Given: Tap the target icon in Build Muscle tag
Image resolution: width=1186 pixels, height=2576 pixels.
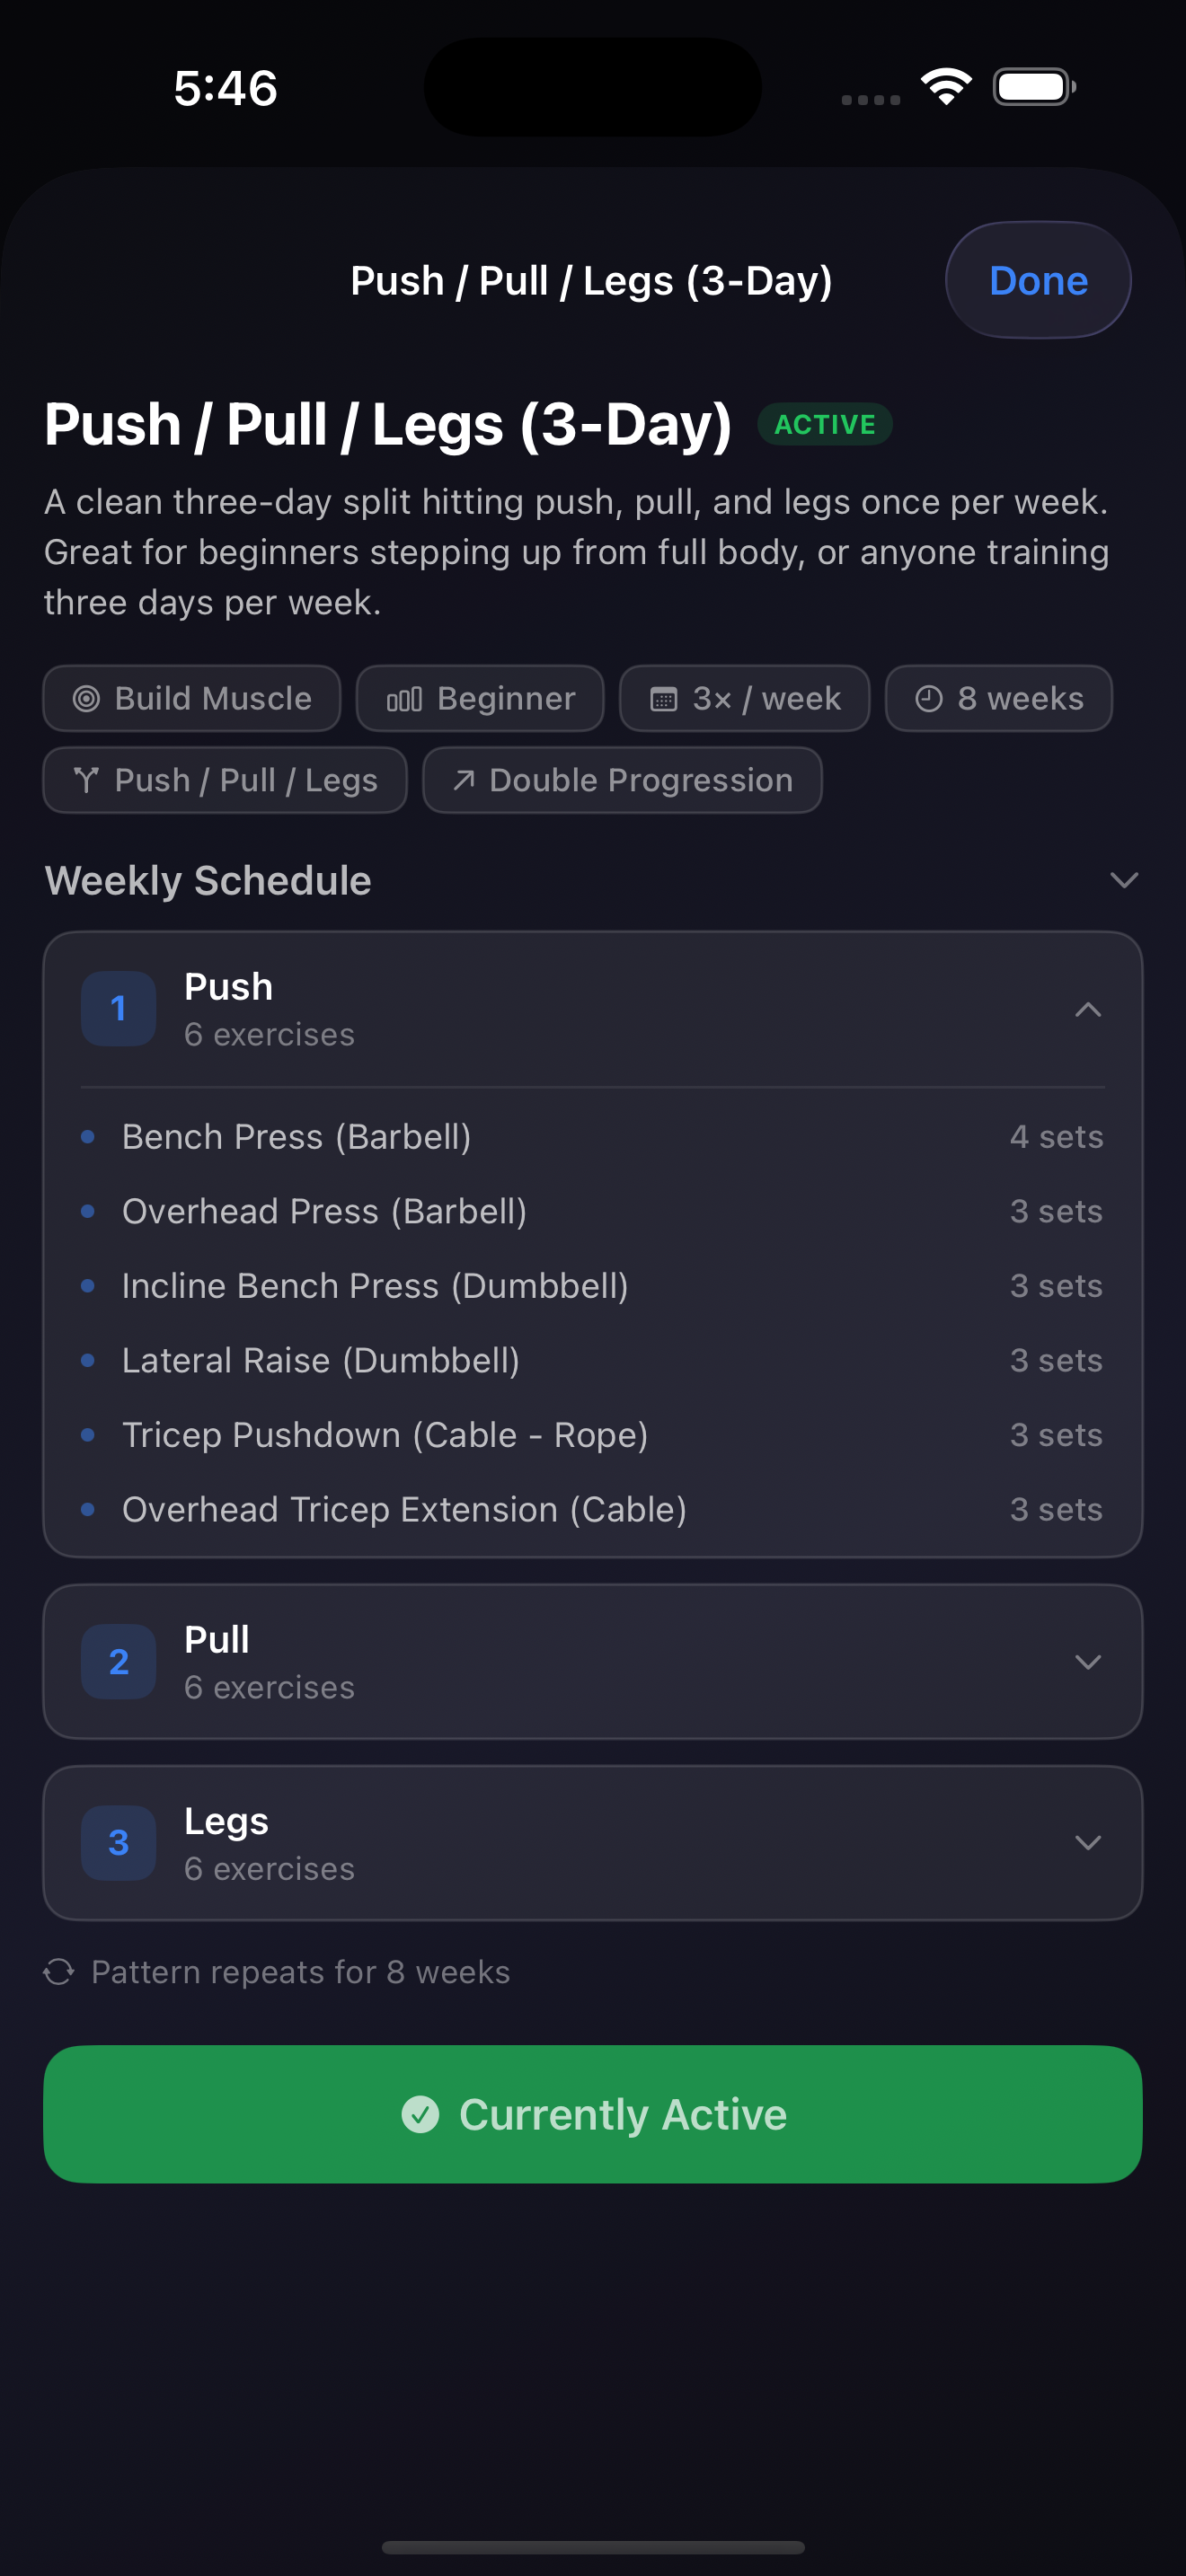Looking at the screenshot, I should (x=87, y=699).
